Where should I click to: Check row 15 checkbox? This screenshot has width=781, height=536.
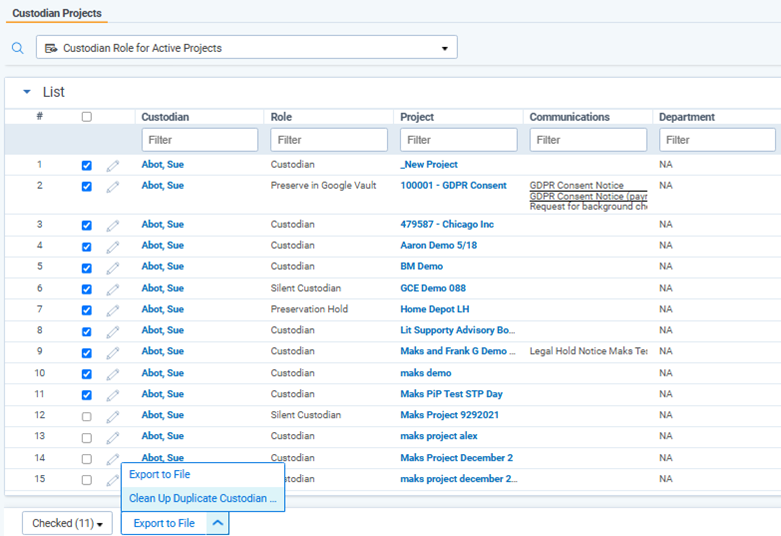(x=87, y=480)
